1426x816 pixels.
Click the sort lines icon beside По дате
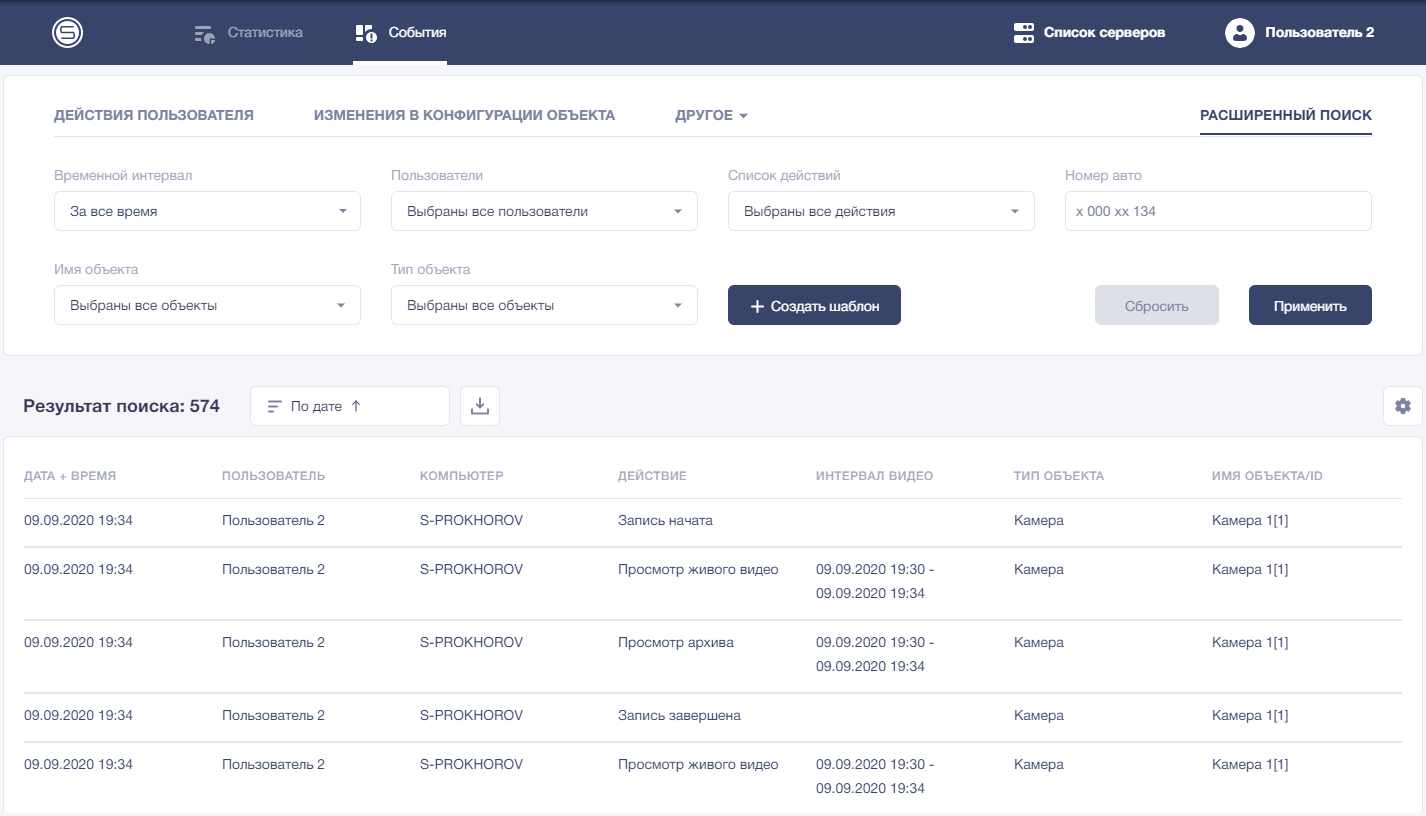tap(274, 407)
